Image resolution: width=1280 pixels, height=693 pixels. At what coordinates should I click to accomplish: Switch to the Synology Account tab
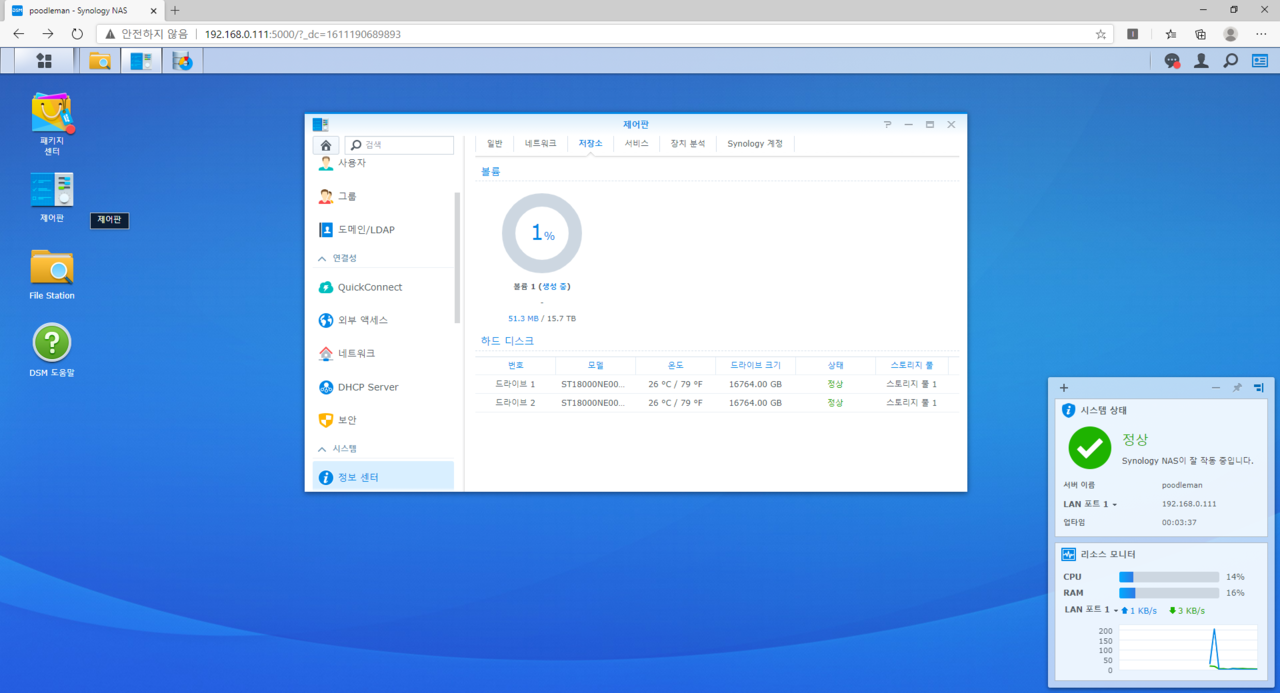click(755, 144)
